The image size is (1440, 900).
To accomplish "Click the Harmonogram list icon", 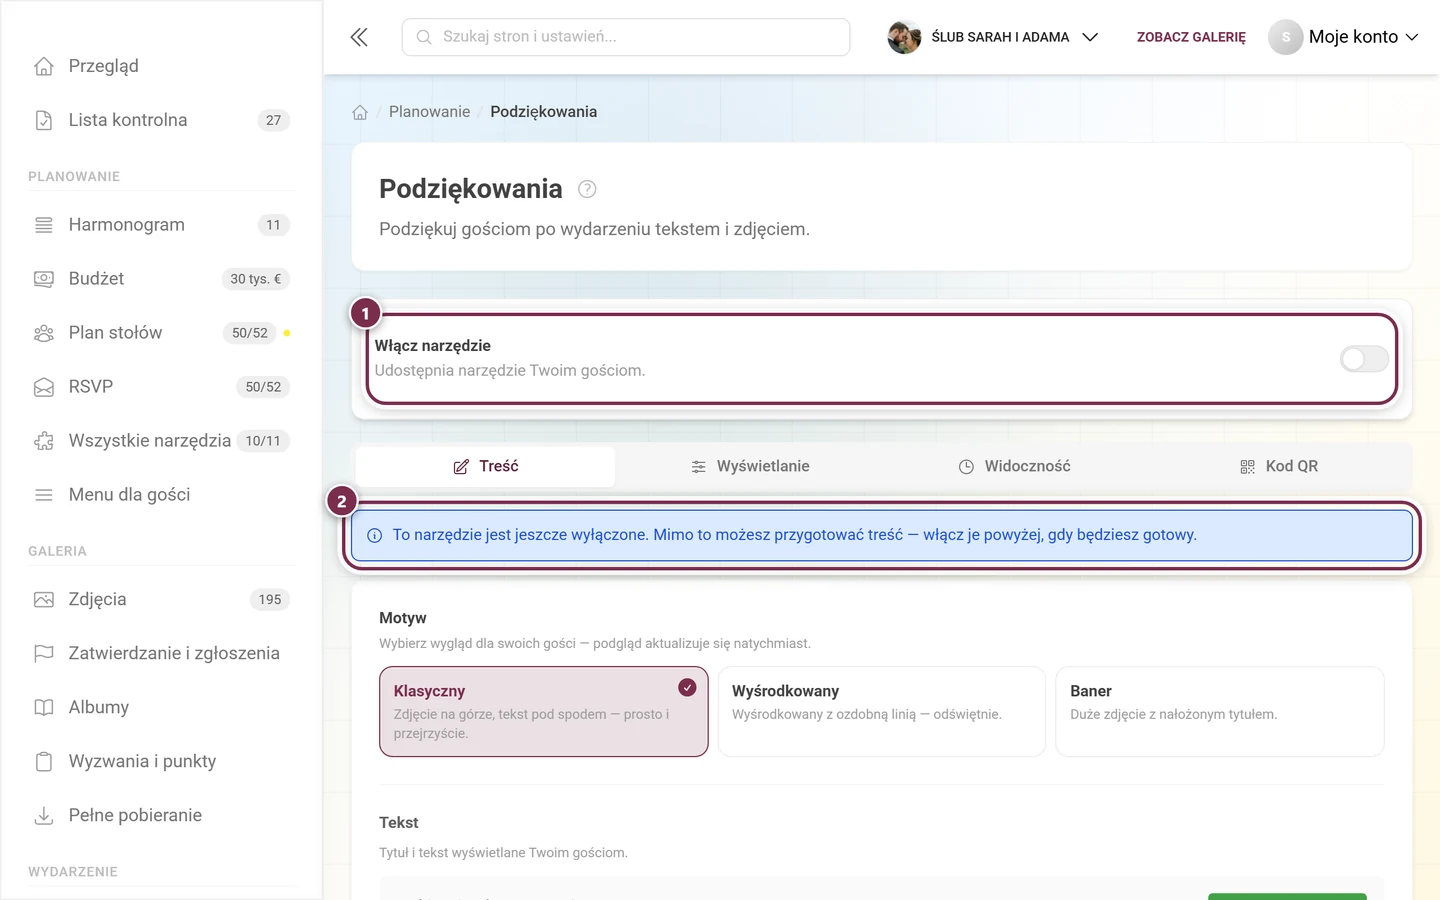I will click(x=44, y=225).
